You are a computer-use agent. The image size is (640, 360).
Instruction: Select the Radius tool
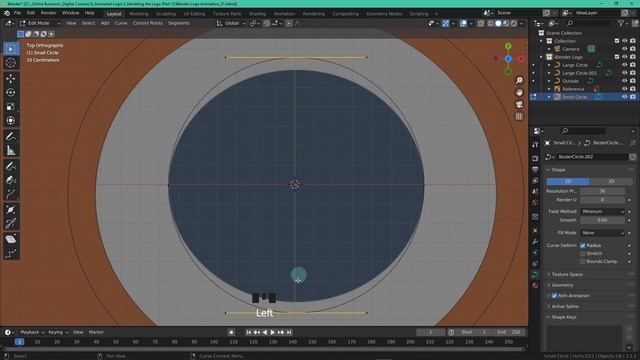click(x=11, y=209)
